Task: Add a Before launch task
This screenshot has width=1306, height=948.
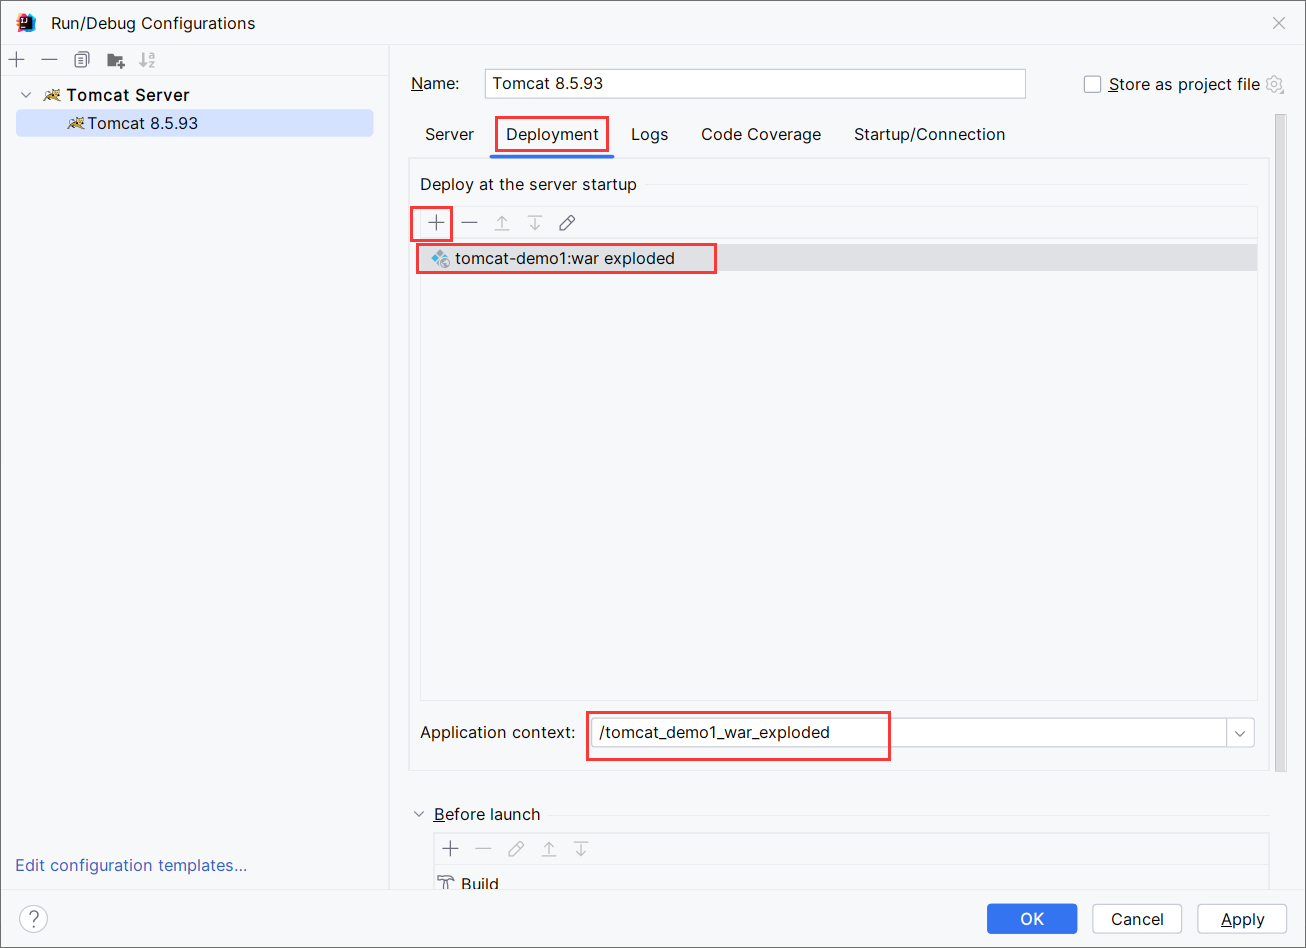Action: click(x=450, y=849)
